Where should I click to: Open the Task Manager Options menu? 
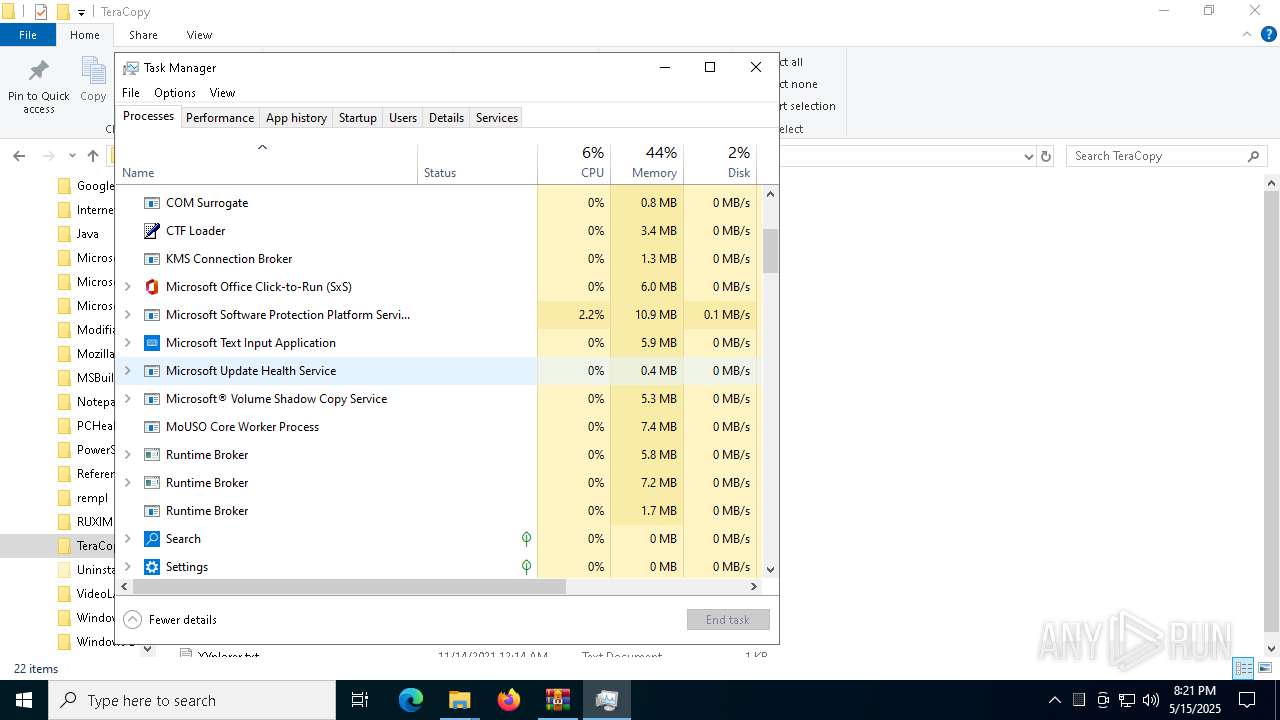[x=175, y=93]
